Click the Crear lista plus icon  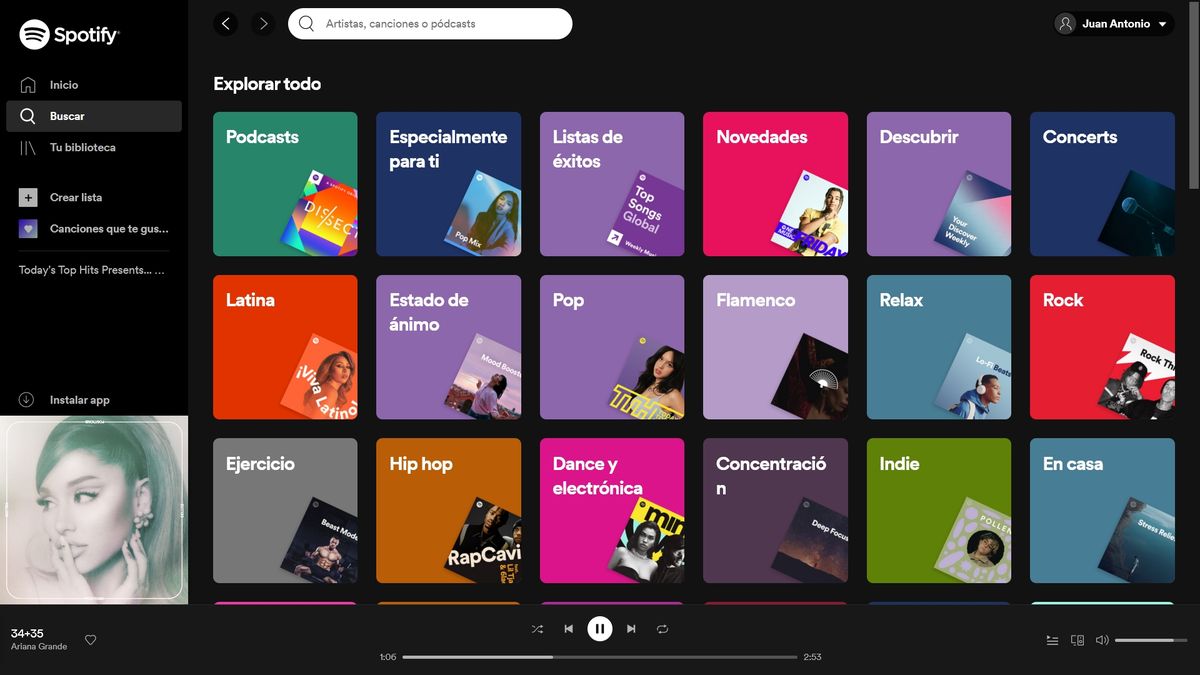[26, 196]
